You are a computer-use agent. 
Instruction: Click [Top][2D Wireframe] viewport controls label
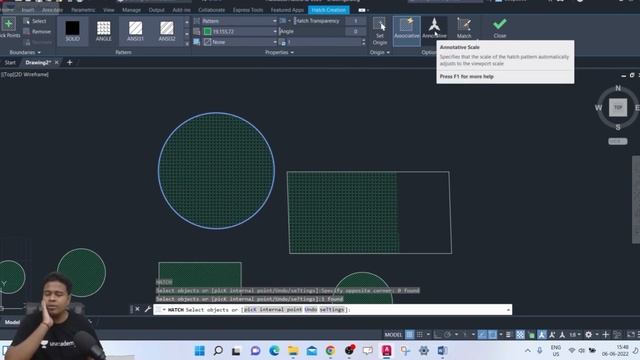tap(25, 74)
